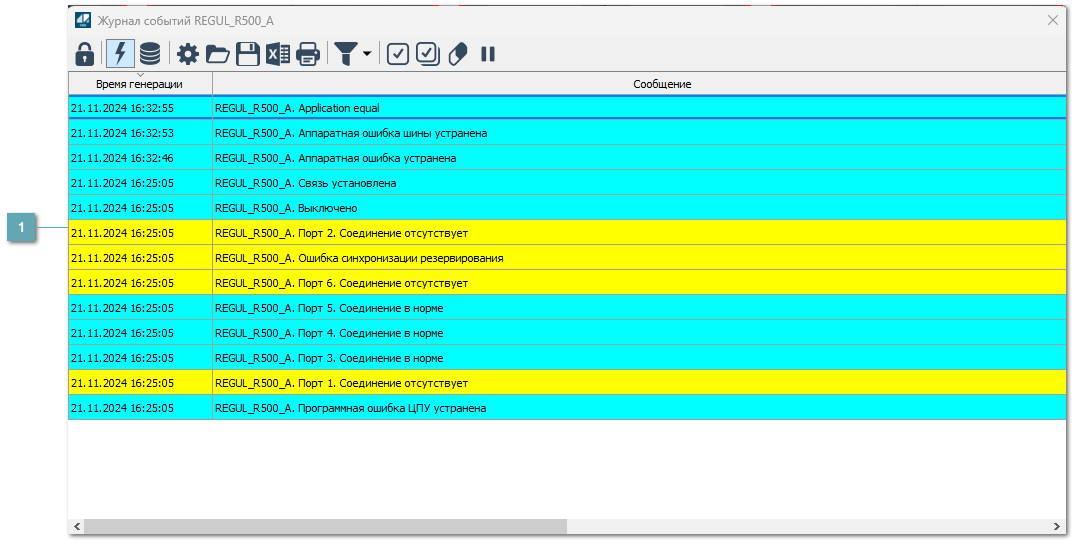Acknowledge all events with the stacked checkmark icon
Screen dimensions: 1075x543
click(428, 54)
